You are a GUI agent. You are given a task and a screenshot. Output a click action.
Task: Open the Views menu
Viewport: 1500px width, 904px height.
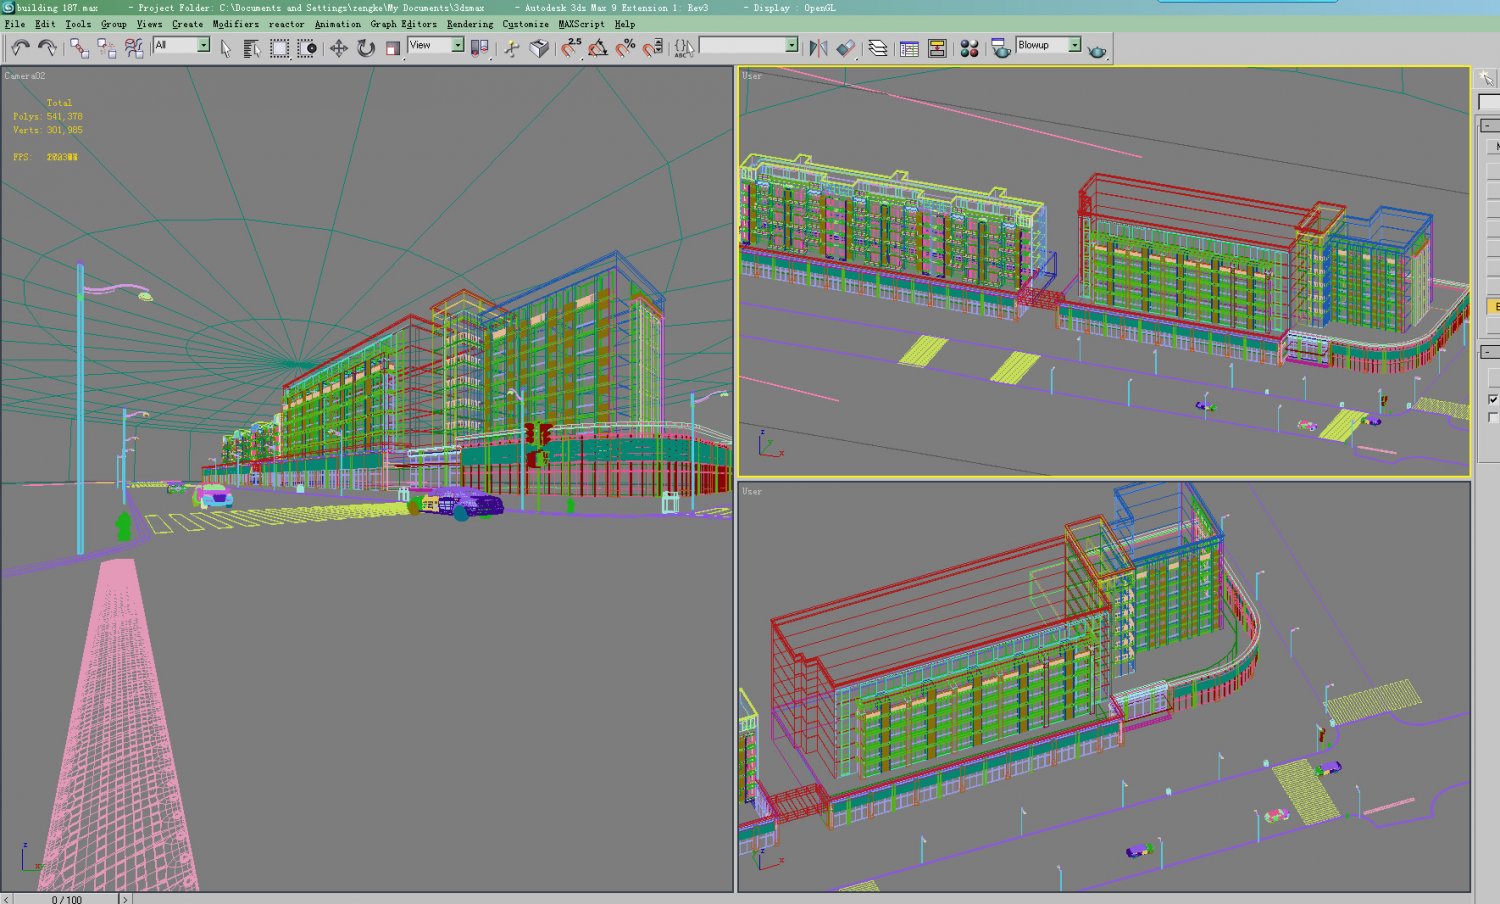click(x=149, y=24)
